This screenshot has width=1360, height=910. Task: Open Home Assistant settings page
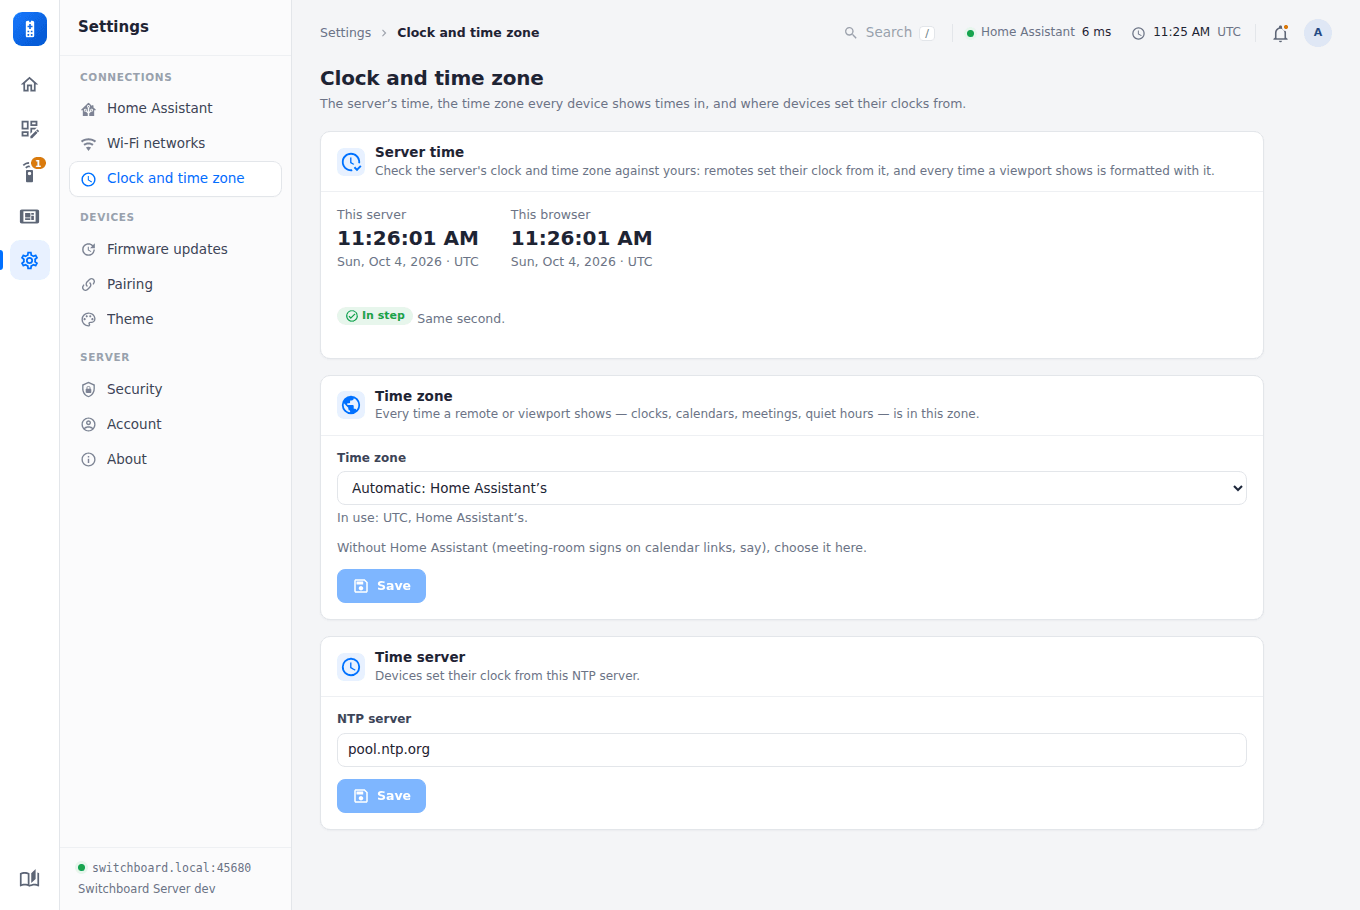(175, 108)
